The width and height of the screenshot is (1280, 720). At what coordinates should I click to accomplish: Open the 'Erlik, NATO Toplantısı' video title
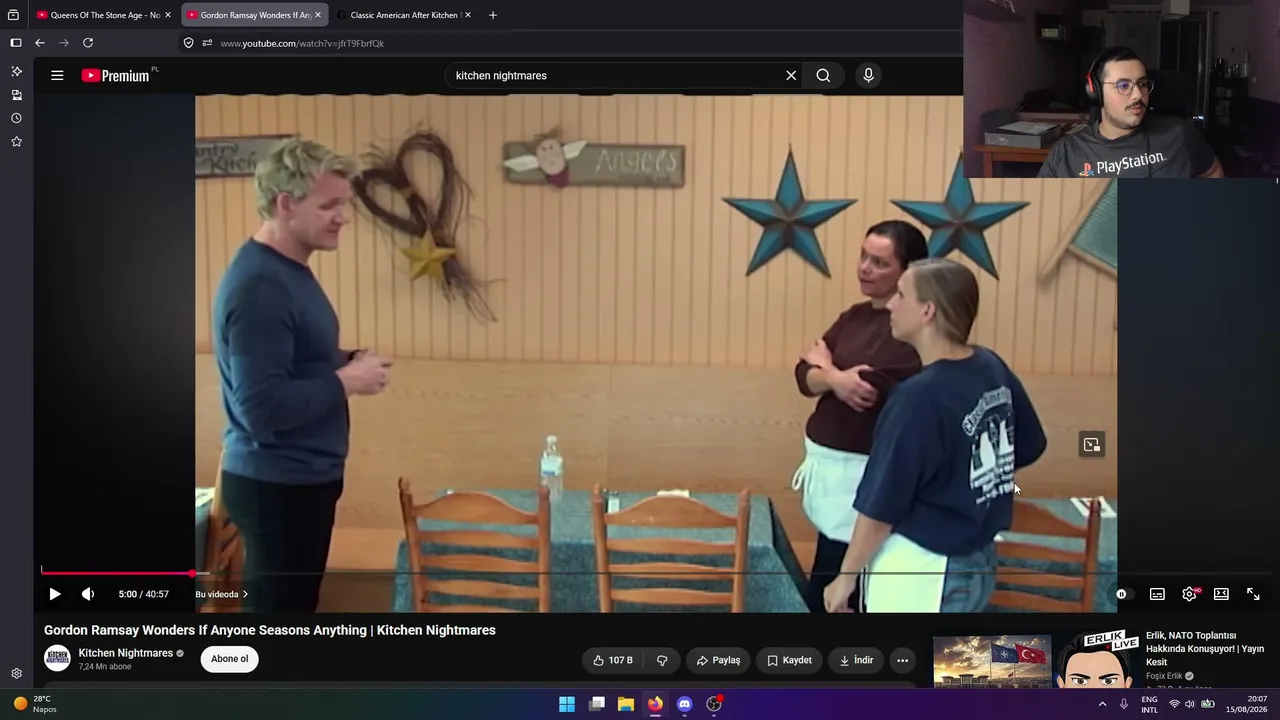click(1205, 648)
